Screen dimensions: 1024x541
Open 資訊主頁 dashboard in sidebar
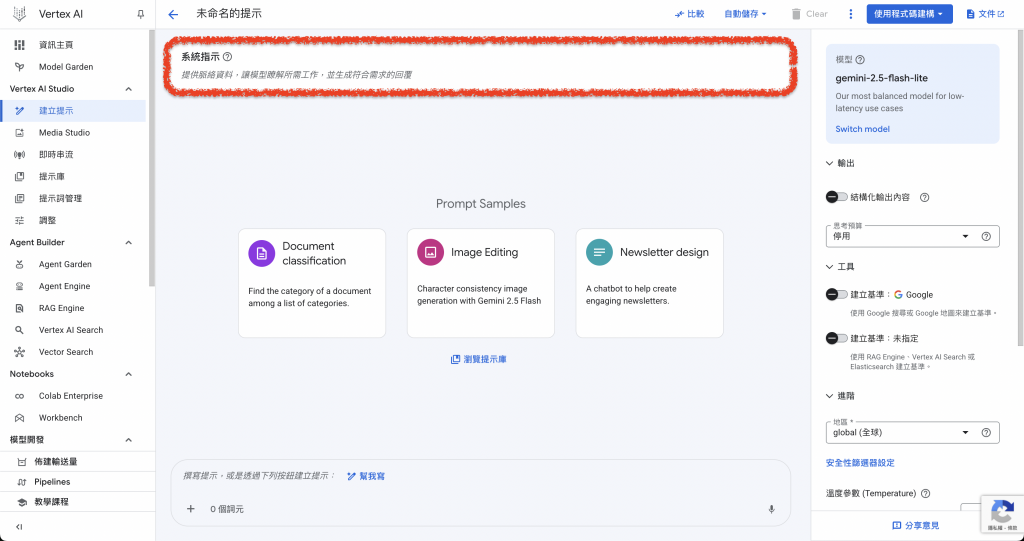tap(73, 45)
